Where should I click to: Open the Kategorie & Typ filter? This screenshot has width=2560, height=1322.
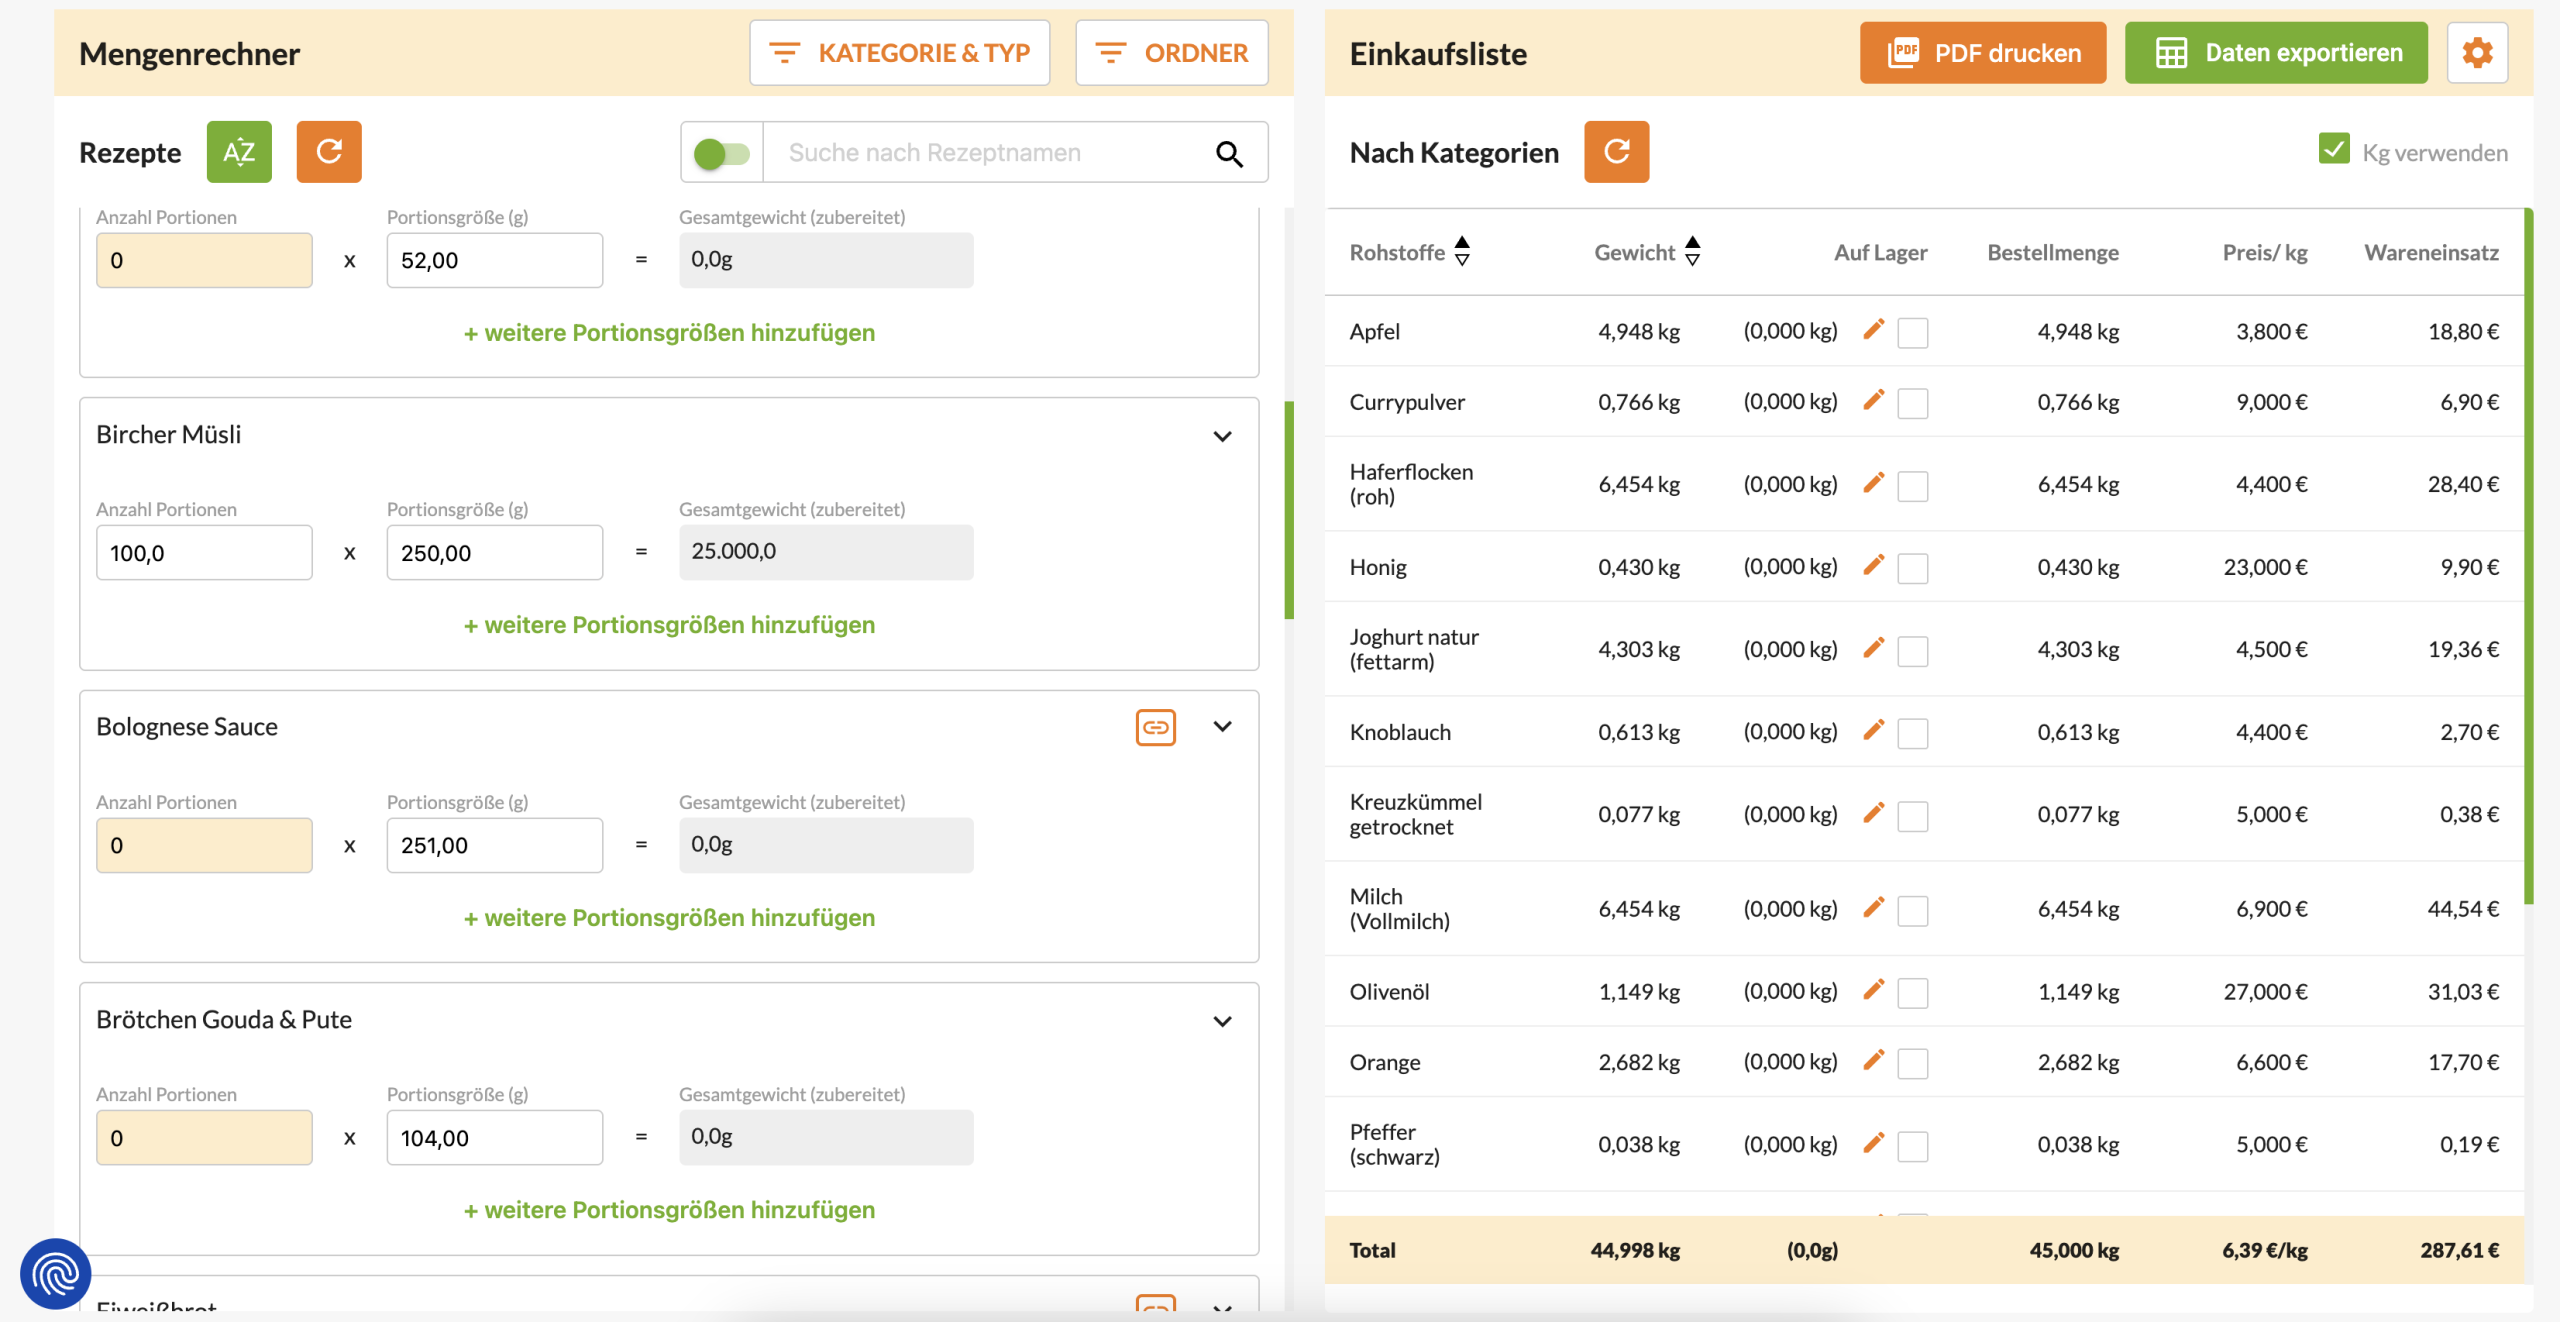click(x=899, y=53)
